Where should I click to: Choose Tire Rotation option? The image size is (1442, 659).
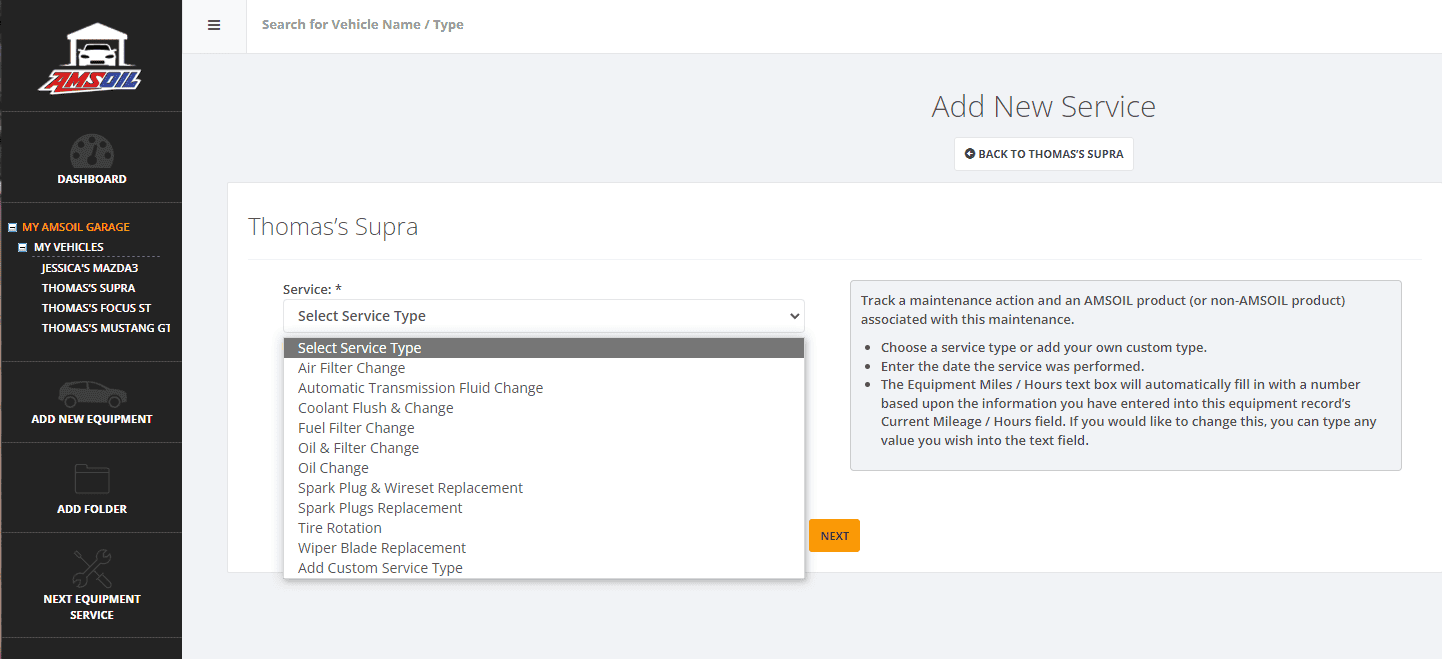544,528
